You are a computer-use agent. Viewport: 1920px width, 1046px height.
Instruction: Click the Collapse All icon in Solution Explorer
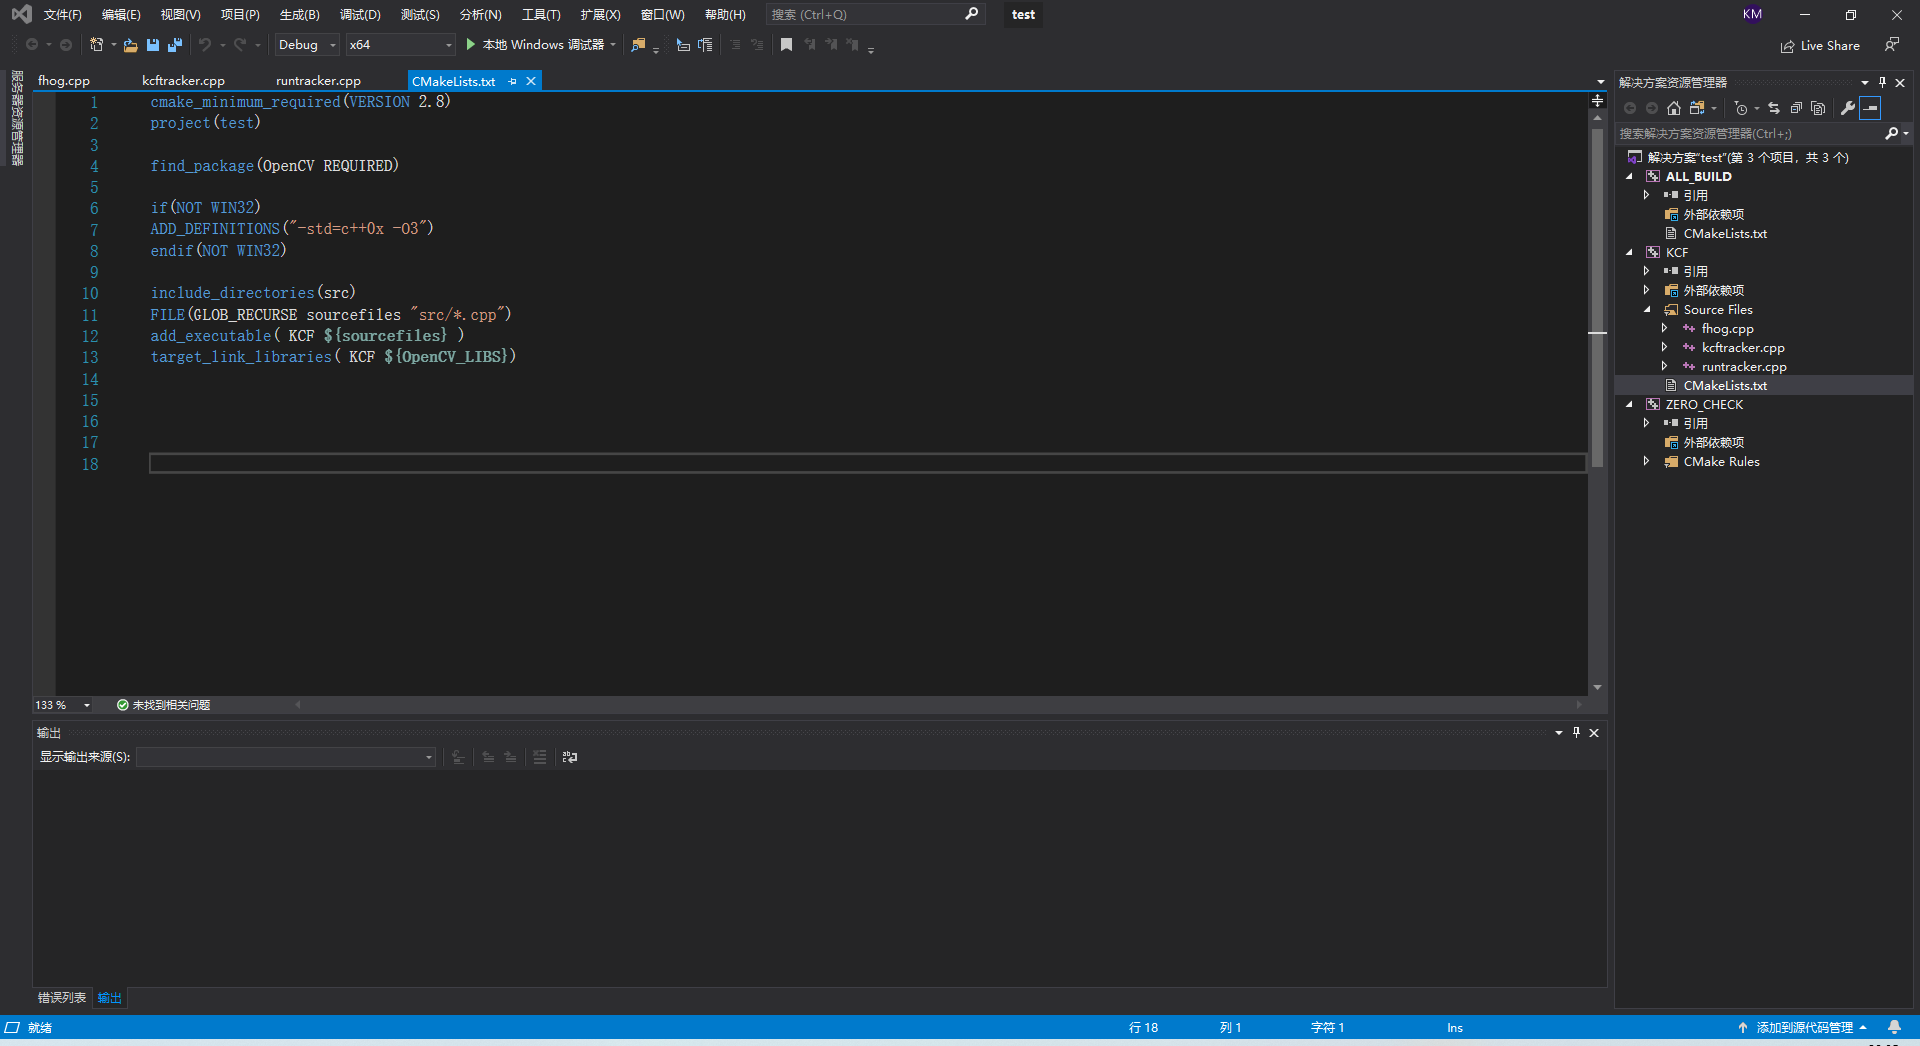pyautogui.click(x=1796, y=108)
